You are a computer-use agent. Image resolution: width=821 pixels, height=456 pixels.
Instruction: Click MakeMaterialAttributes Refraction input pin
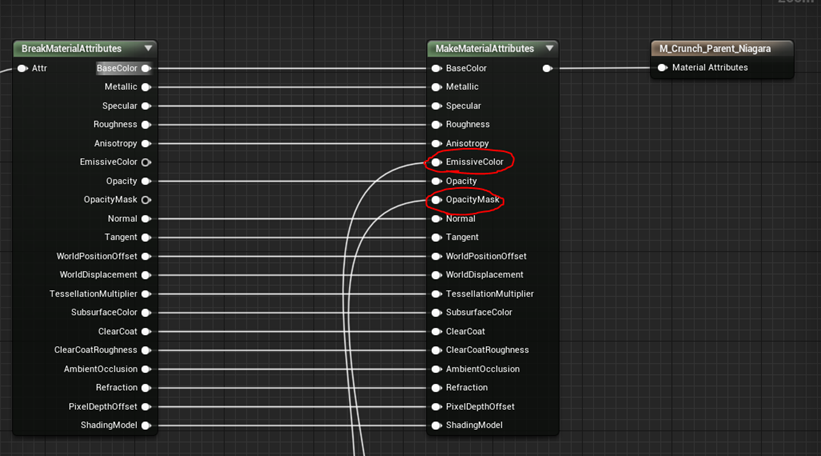click(436, 388)
